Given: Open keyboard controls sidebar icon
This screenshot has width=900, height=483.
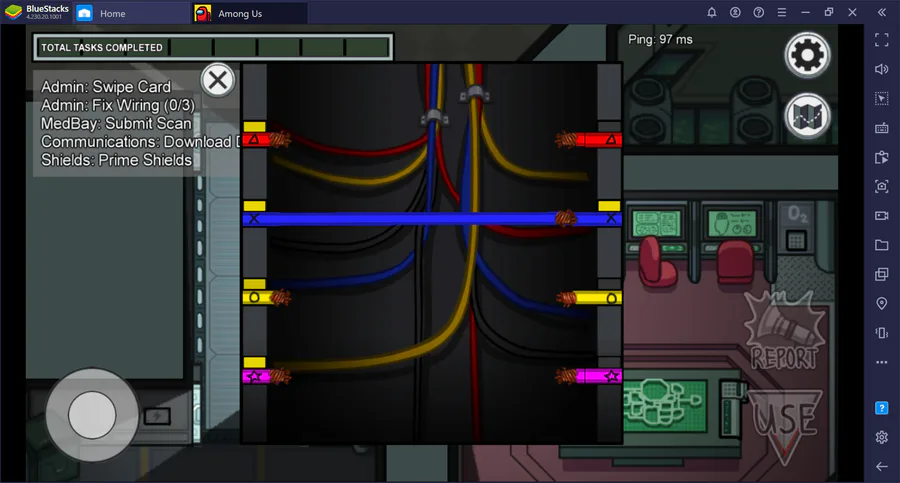Looking at the screenshot, I should (882, 127).
